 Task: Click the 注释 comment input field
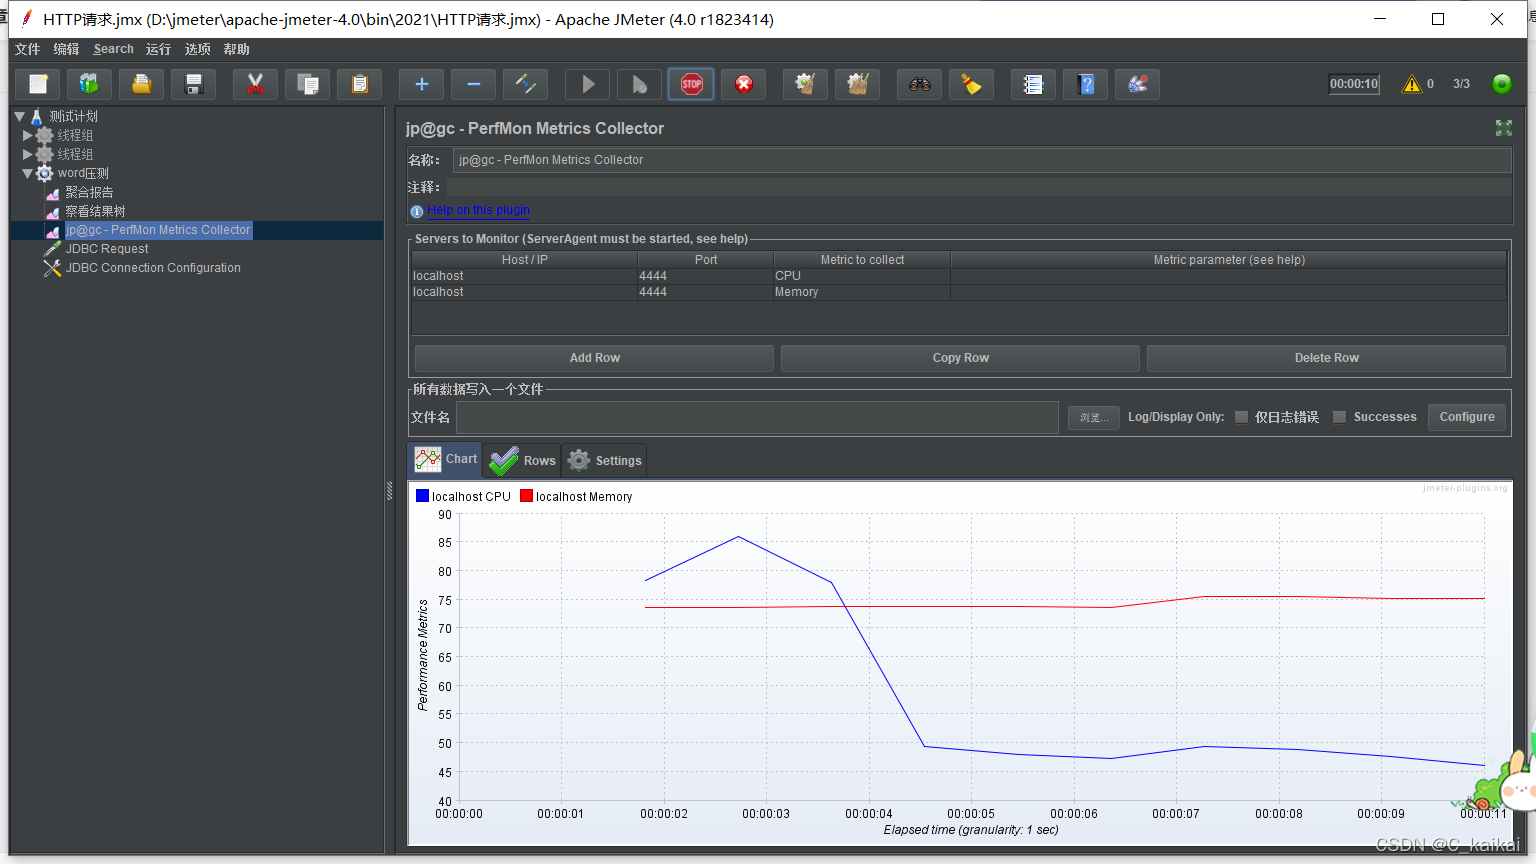point(978,187)
